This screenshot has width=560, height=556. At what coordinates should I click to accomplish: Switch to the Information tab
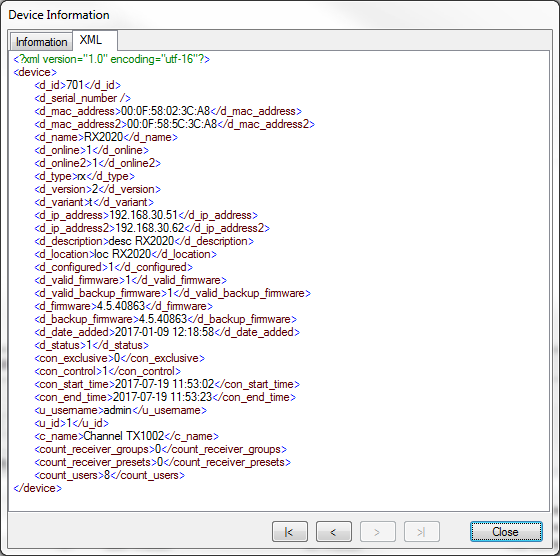pos(41,42)
